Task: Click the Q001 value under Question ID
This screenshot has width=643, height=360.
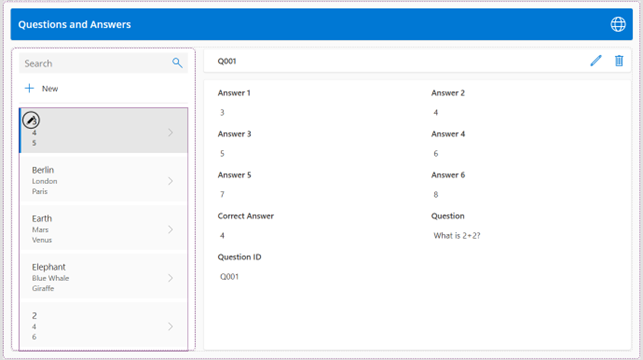Action: coord(229,276)
